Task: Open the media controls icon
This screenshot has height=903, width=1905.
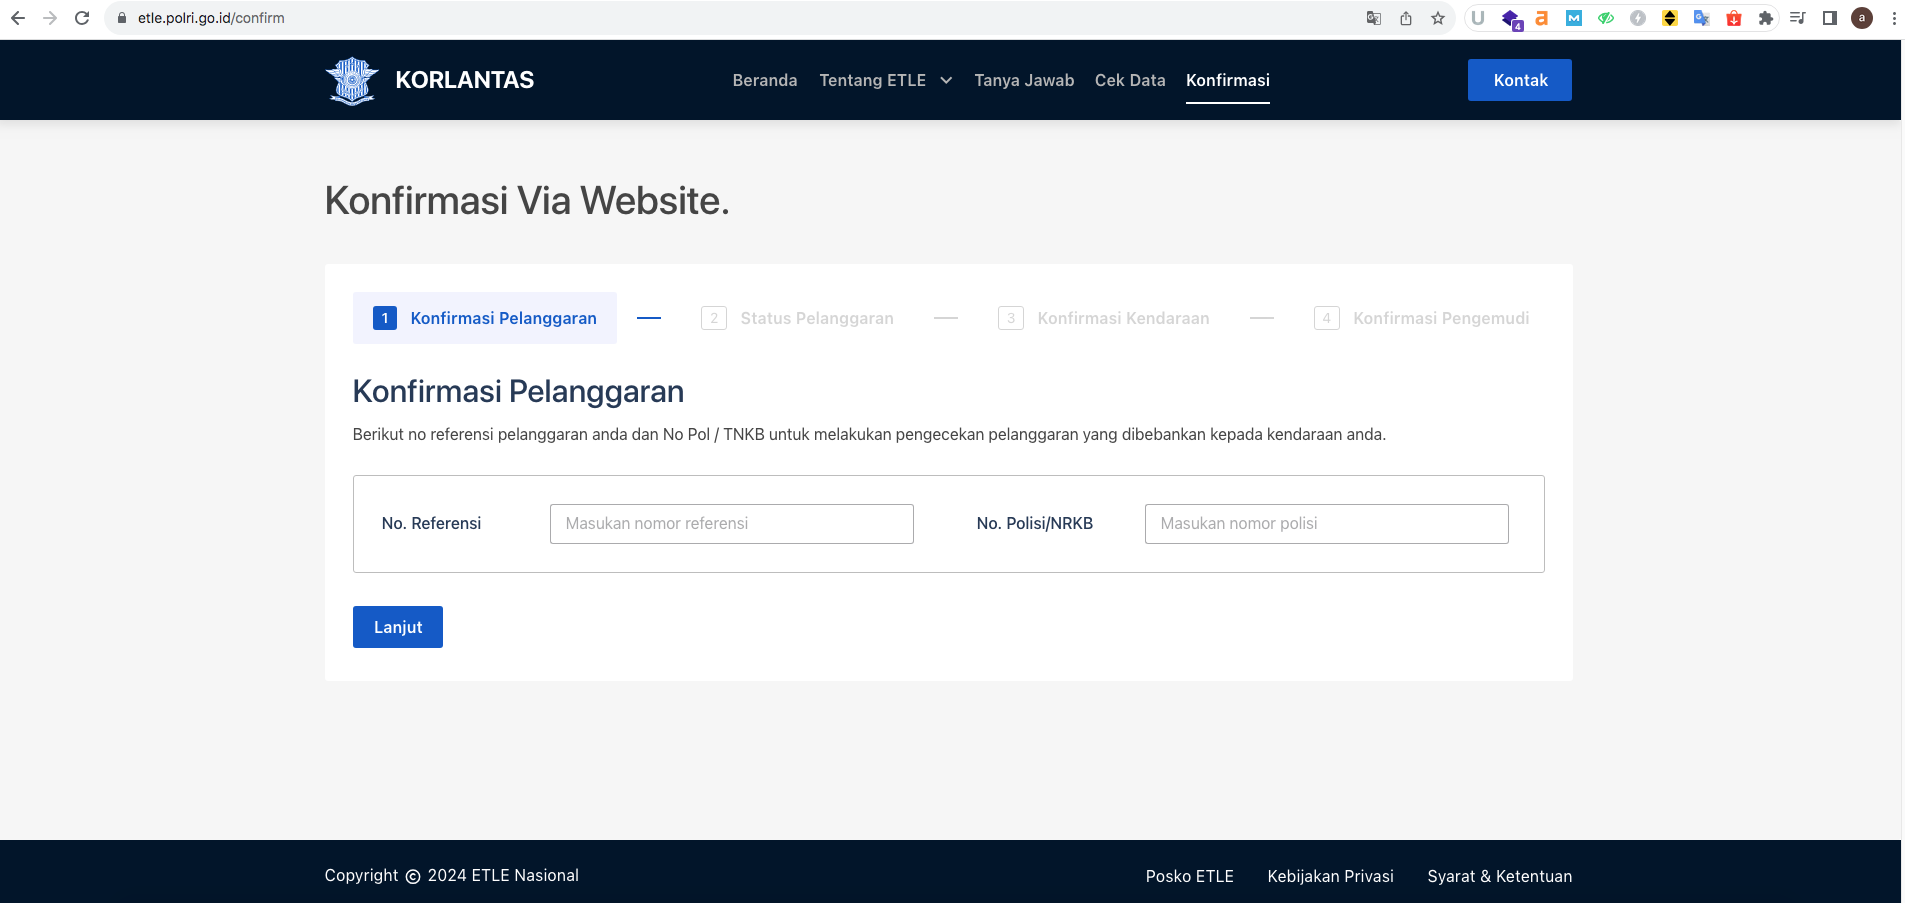Action: [1798, 18]
